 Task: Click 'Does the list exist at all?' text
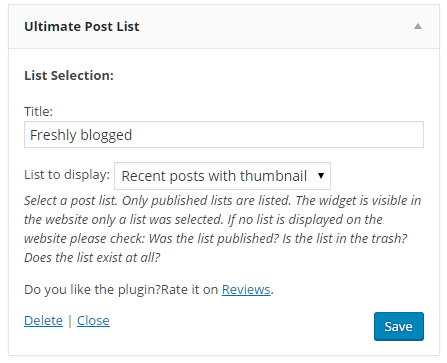coord(92,257)
